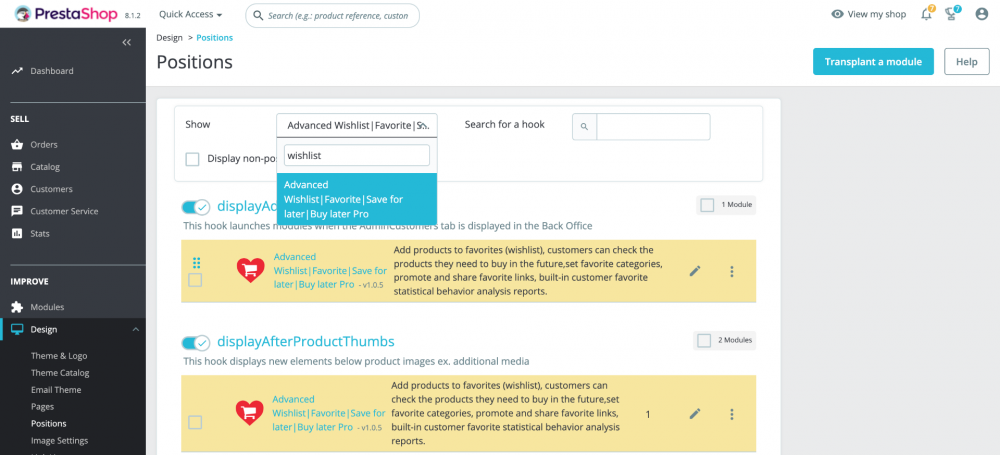Check the Display non-positionable hooks checkbox

pyautogui.click(x=193, y=159)
